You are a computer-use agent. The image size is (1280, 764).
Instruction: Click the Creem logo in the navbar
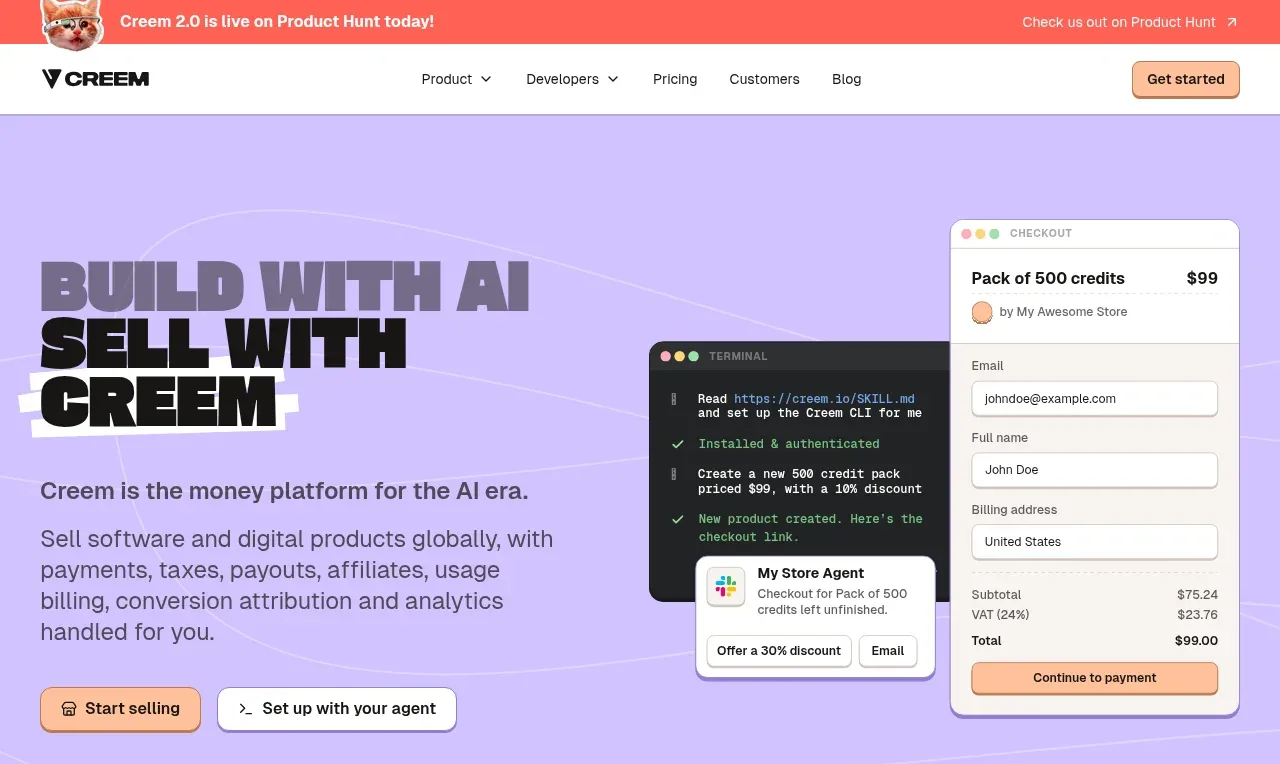95,79
